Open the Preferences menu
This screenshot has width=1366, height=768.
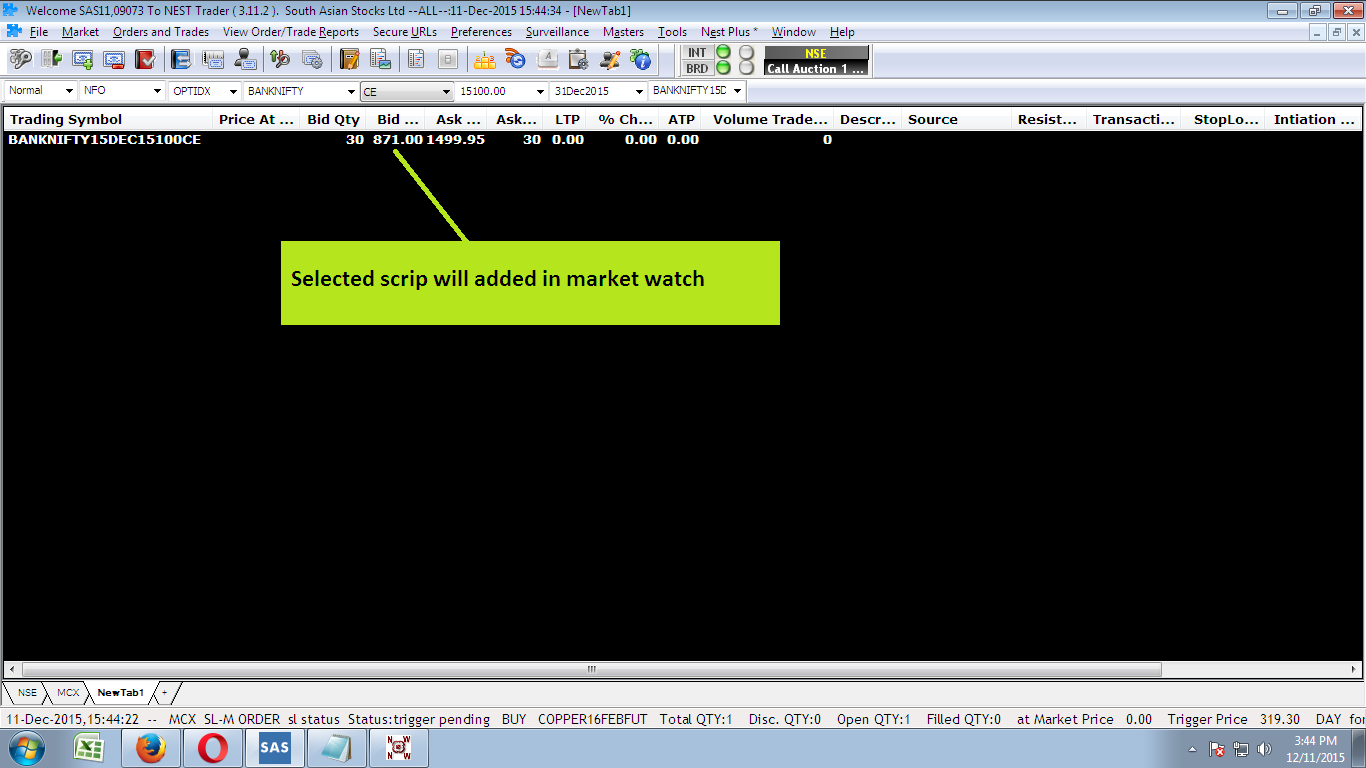pos(481,32)
